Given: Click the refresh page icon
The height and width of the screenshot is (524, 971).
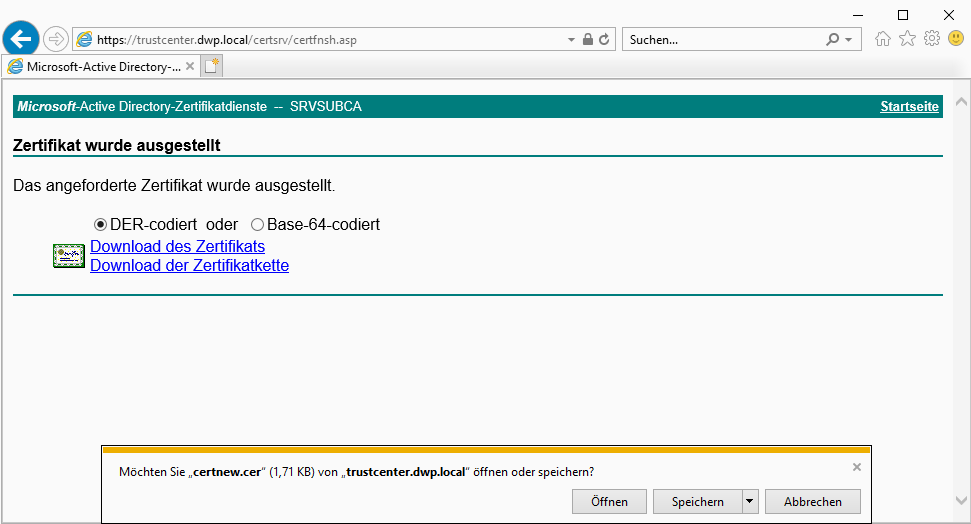Looking at the screenshot, I should 604,40.
